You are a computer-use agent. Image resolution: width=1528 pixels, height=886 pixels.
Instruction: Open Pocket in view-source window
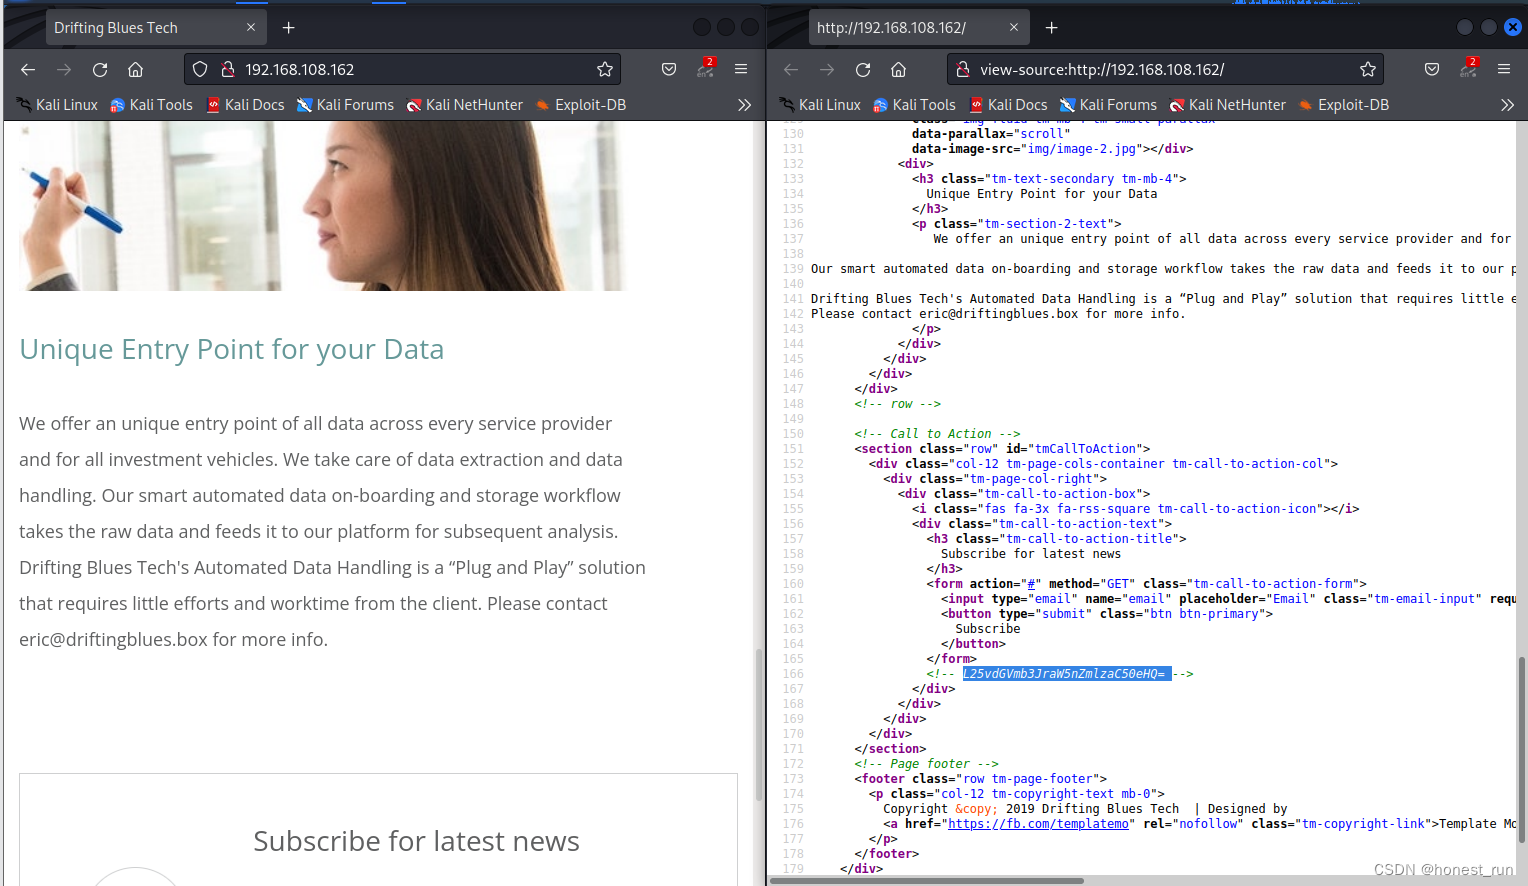pos(1432,69)
